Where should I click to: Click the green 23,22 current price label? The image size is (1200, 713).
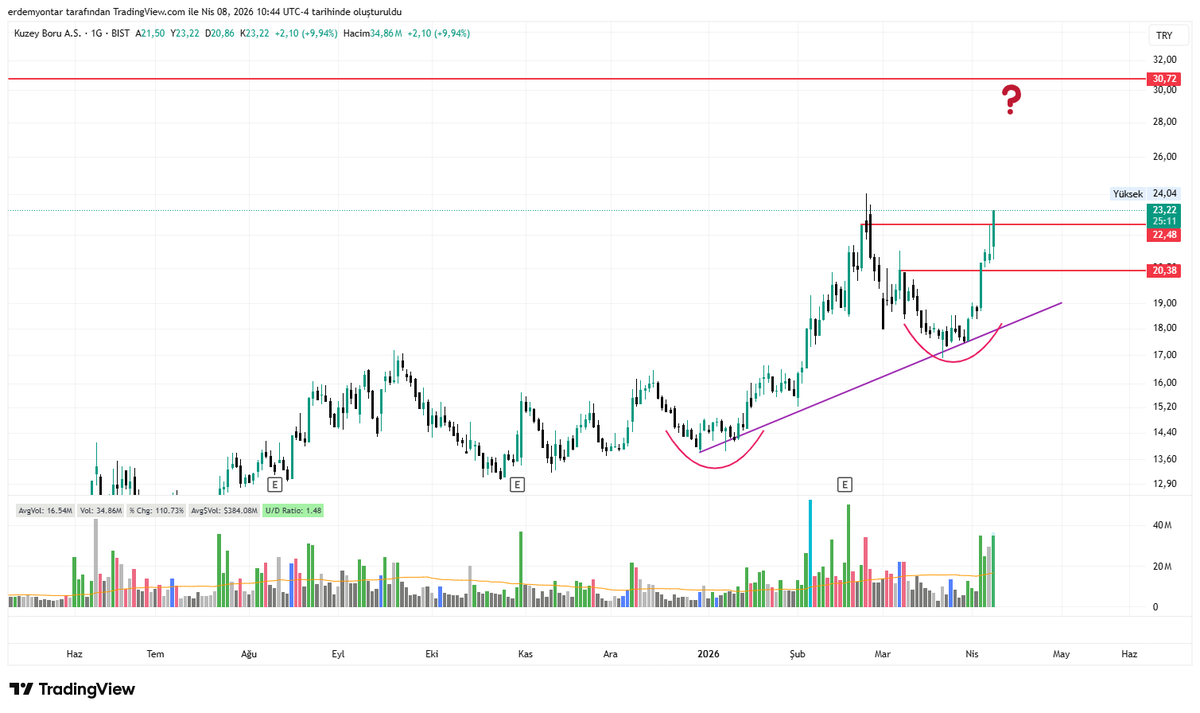[x=1161, y=212]
